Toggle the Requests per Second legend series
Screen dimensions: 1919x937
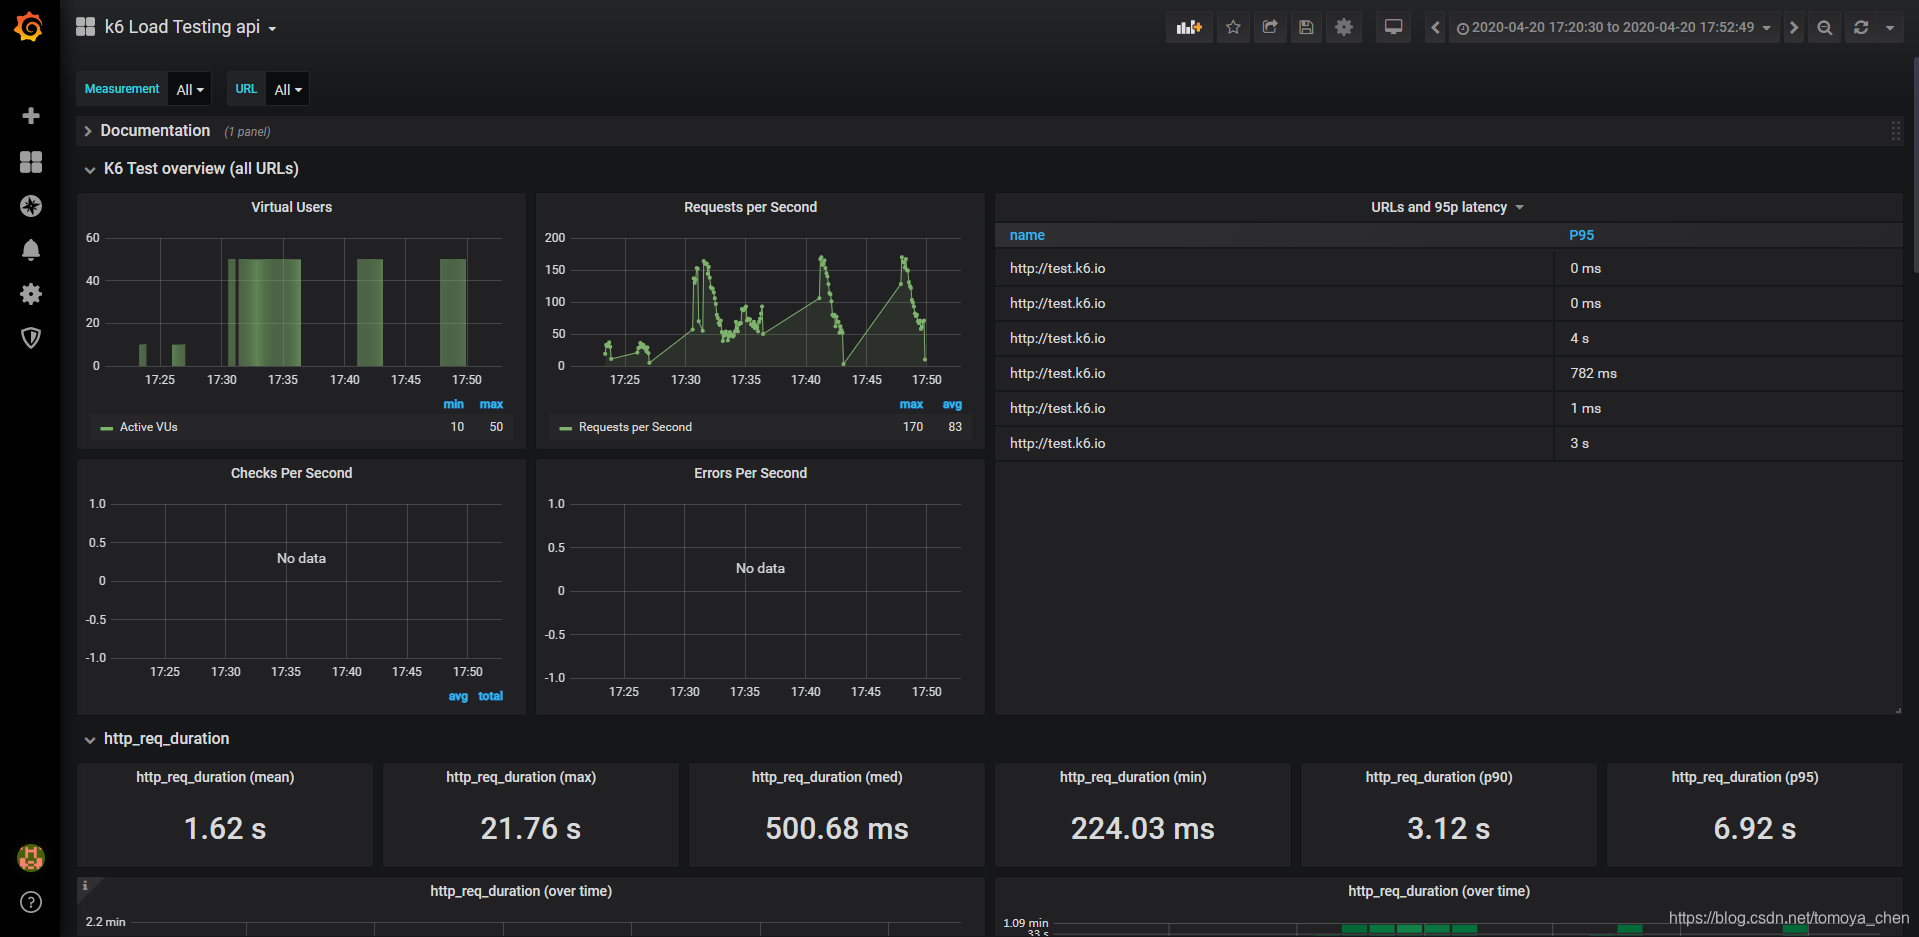point(635,427)
